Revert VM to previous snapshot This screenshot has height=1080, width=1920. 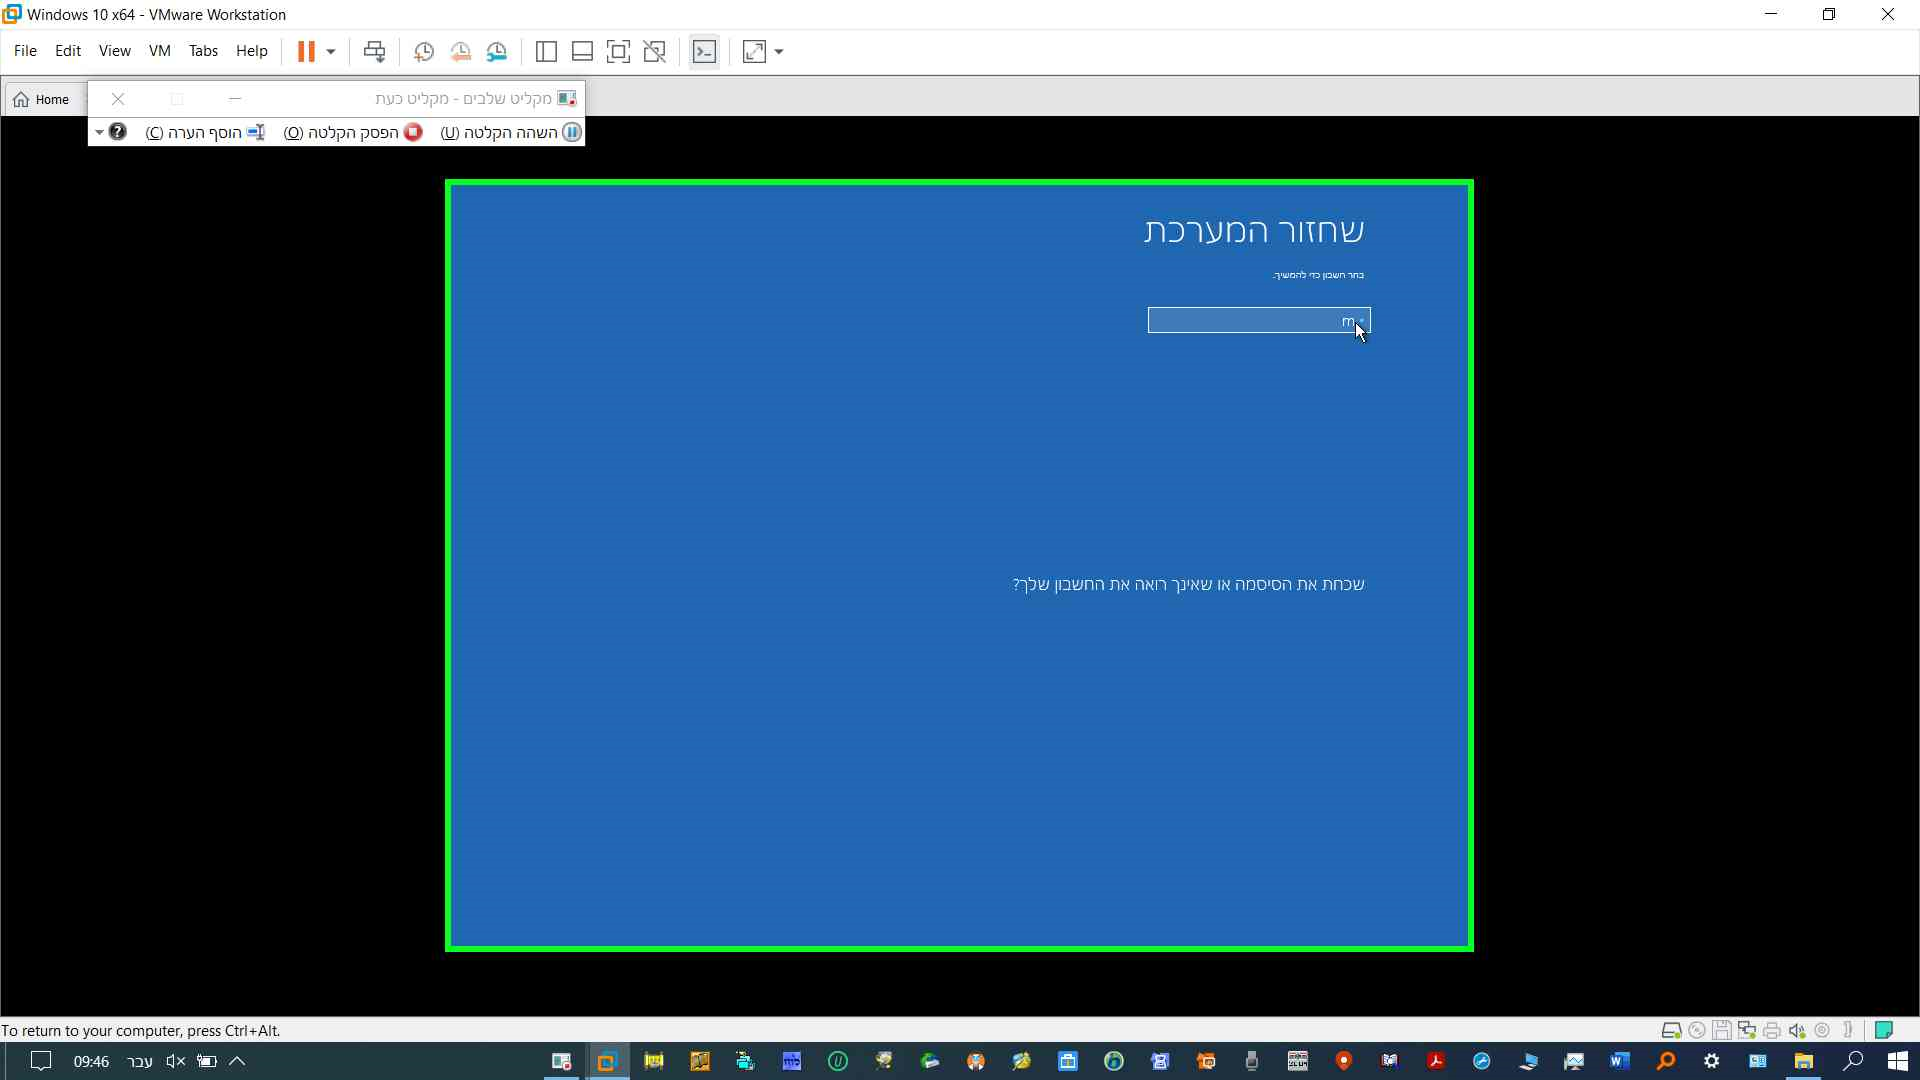coord(460,52)
